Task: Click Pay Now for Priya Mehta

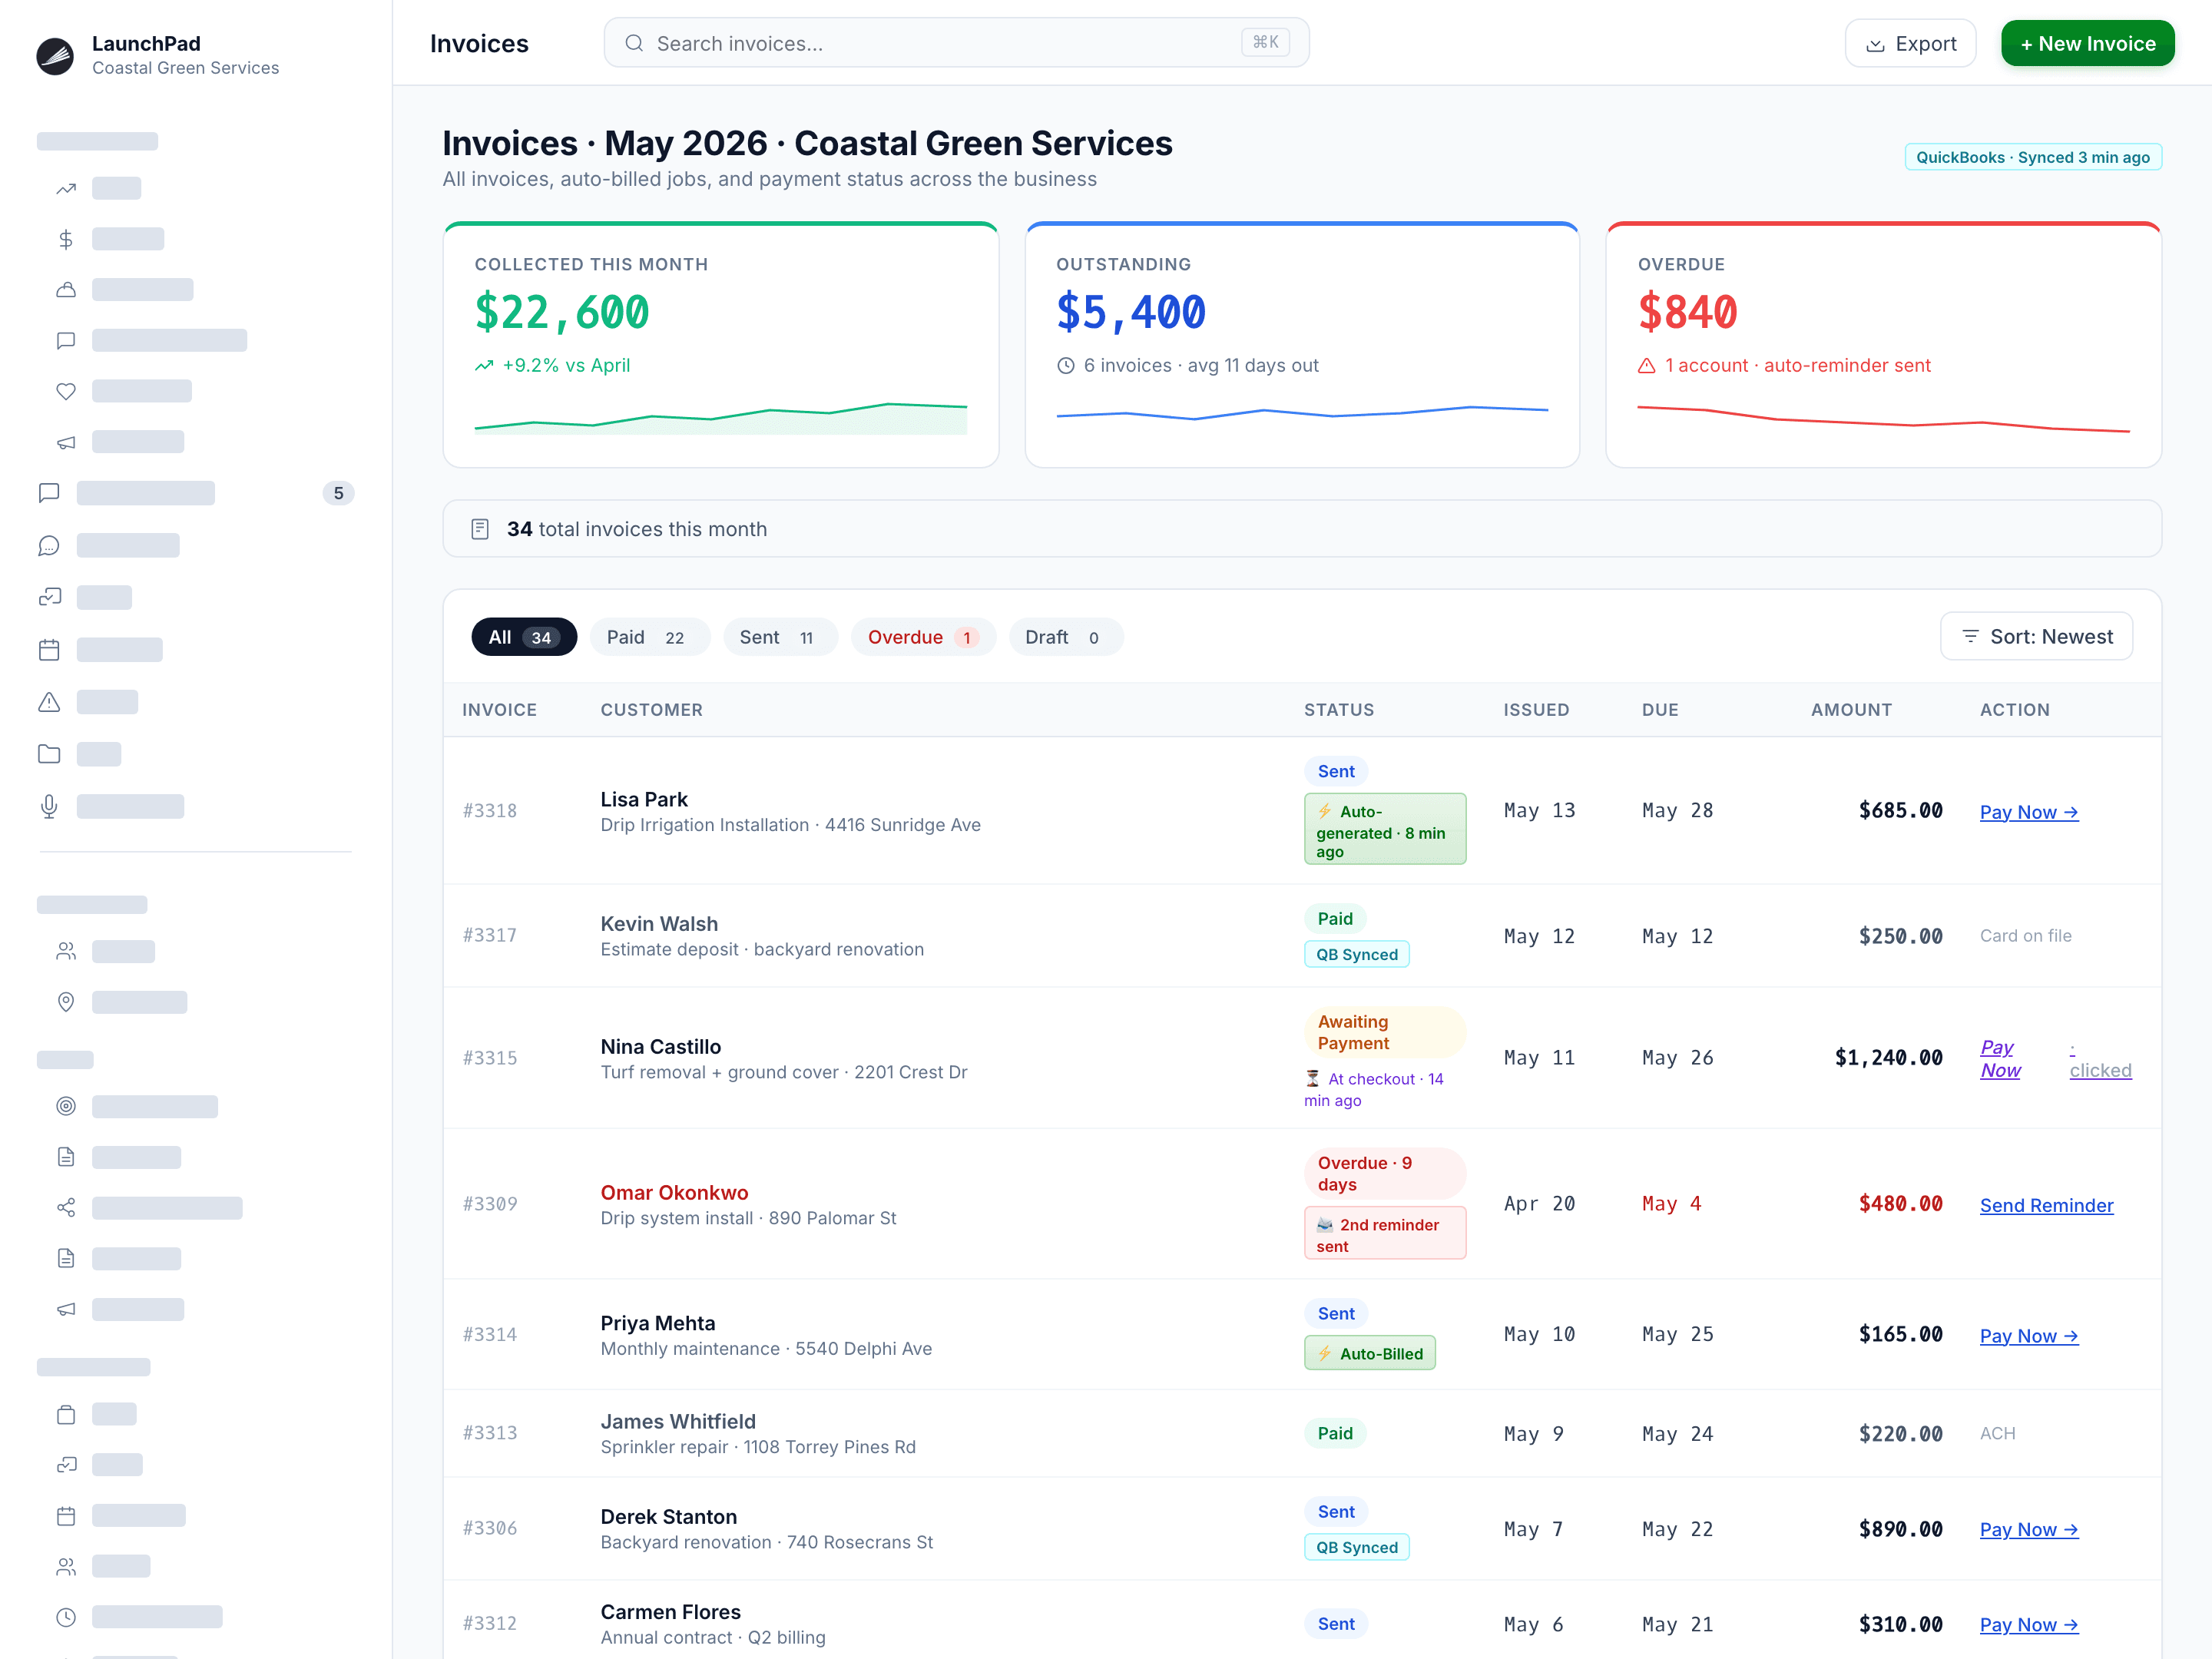Action: click(2029, 1336)
